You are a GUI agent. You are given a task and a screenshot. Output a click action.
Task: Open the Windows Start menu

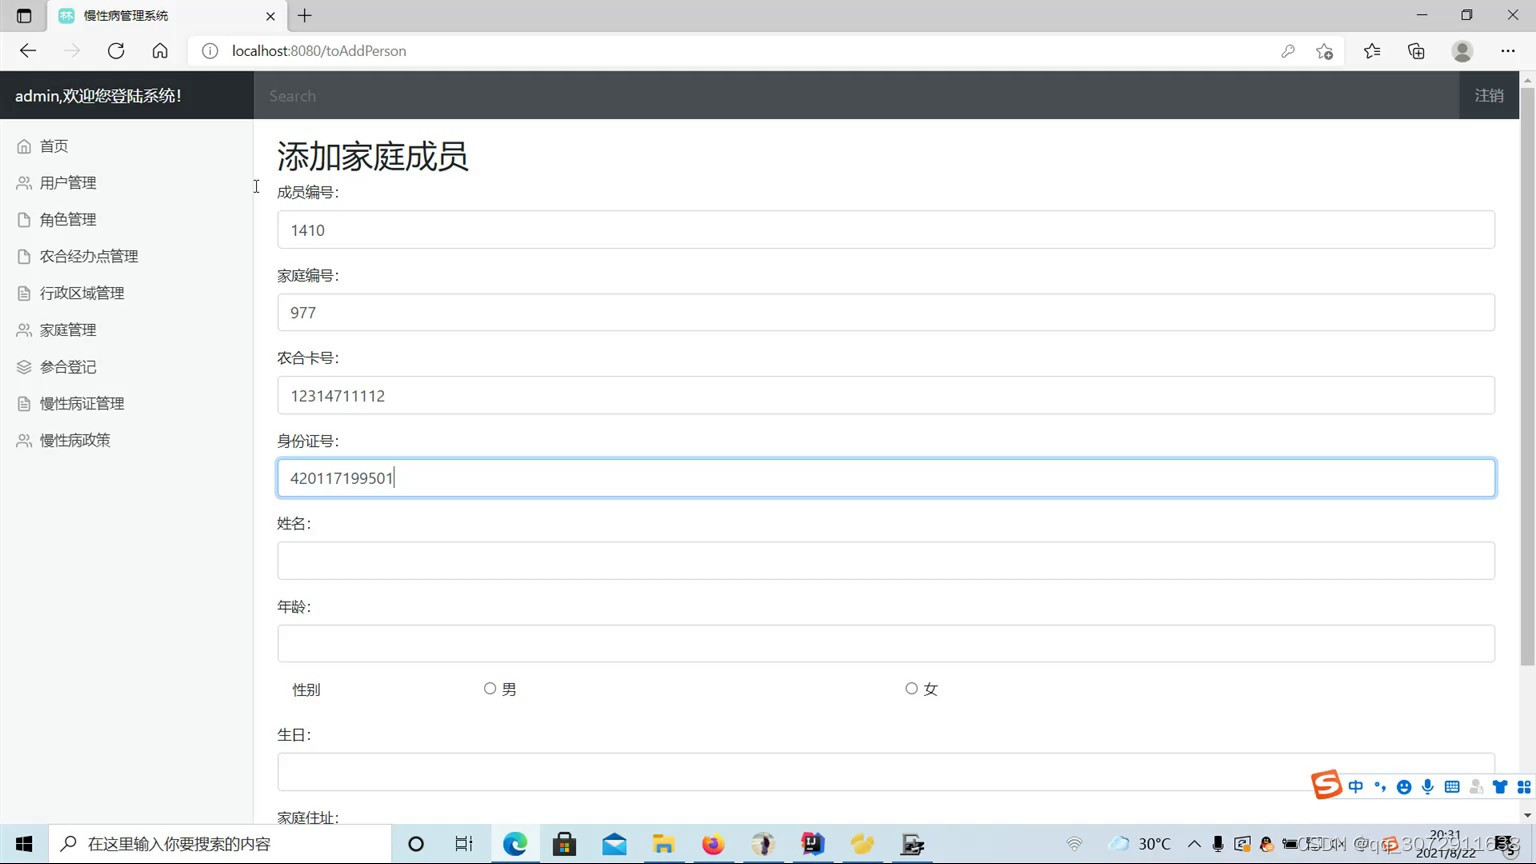pyautogui.click(x=24, y=844)
